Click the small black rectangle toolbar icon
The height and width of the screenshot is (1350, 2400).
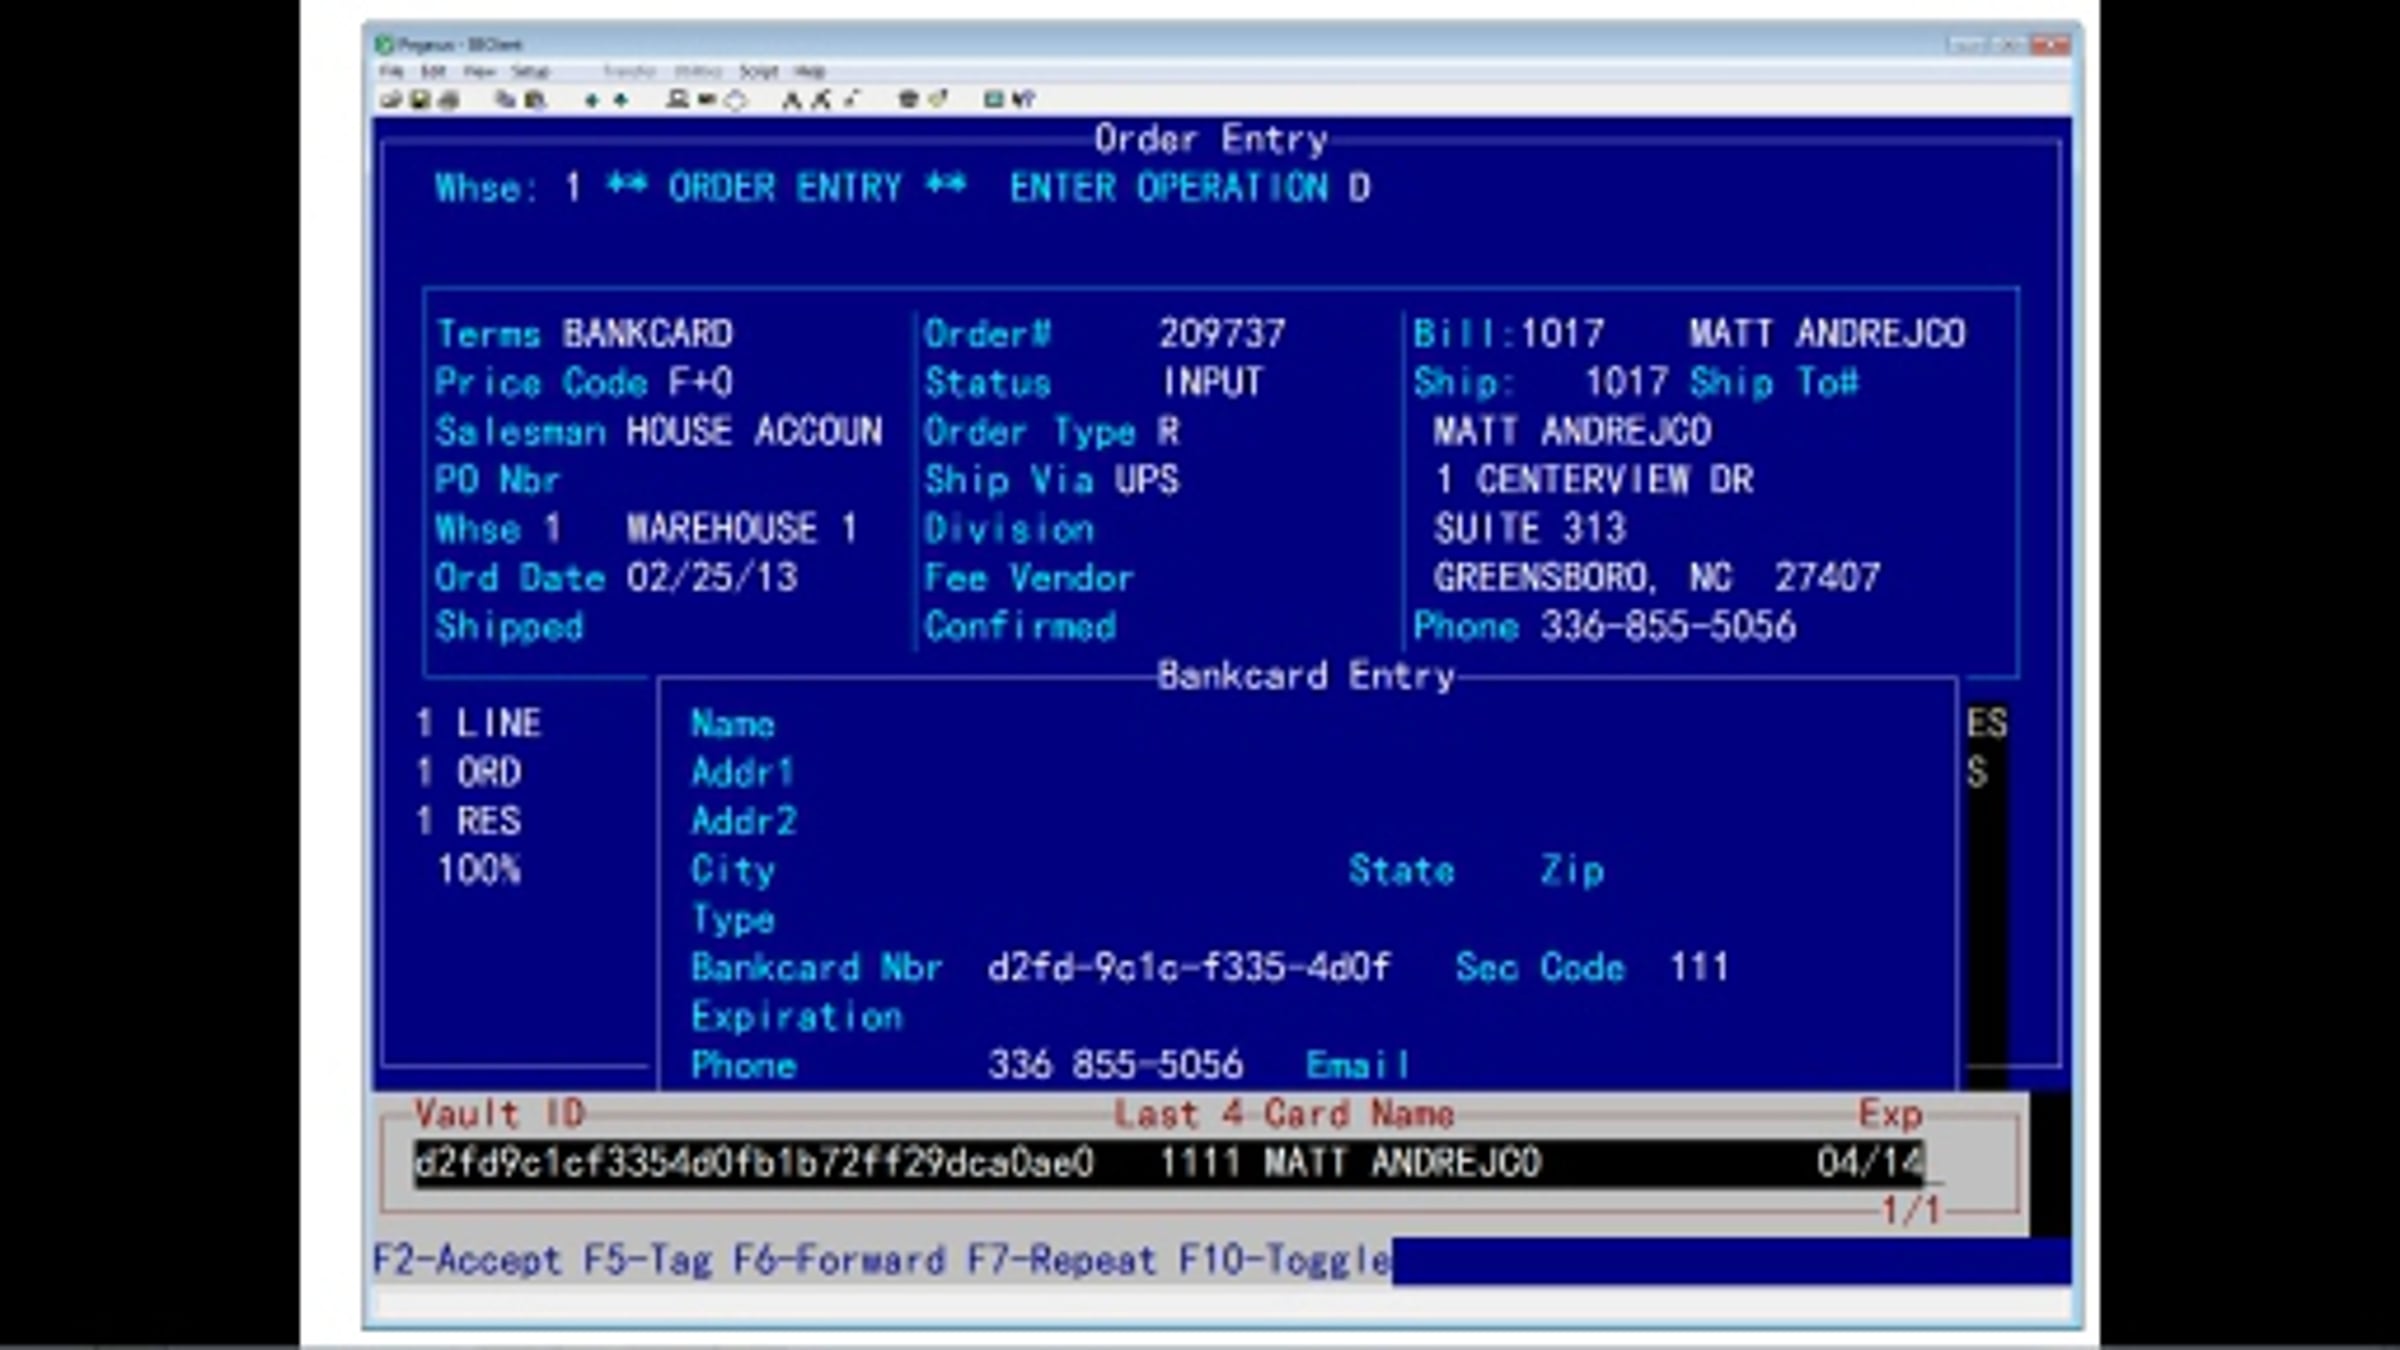tap(706, 99)
